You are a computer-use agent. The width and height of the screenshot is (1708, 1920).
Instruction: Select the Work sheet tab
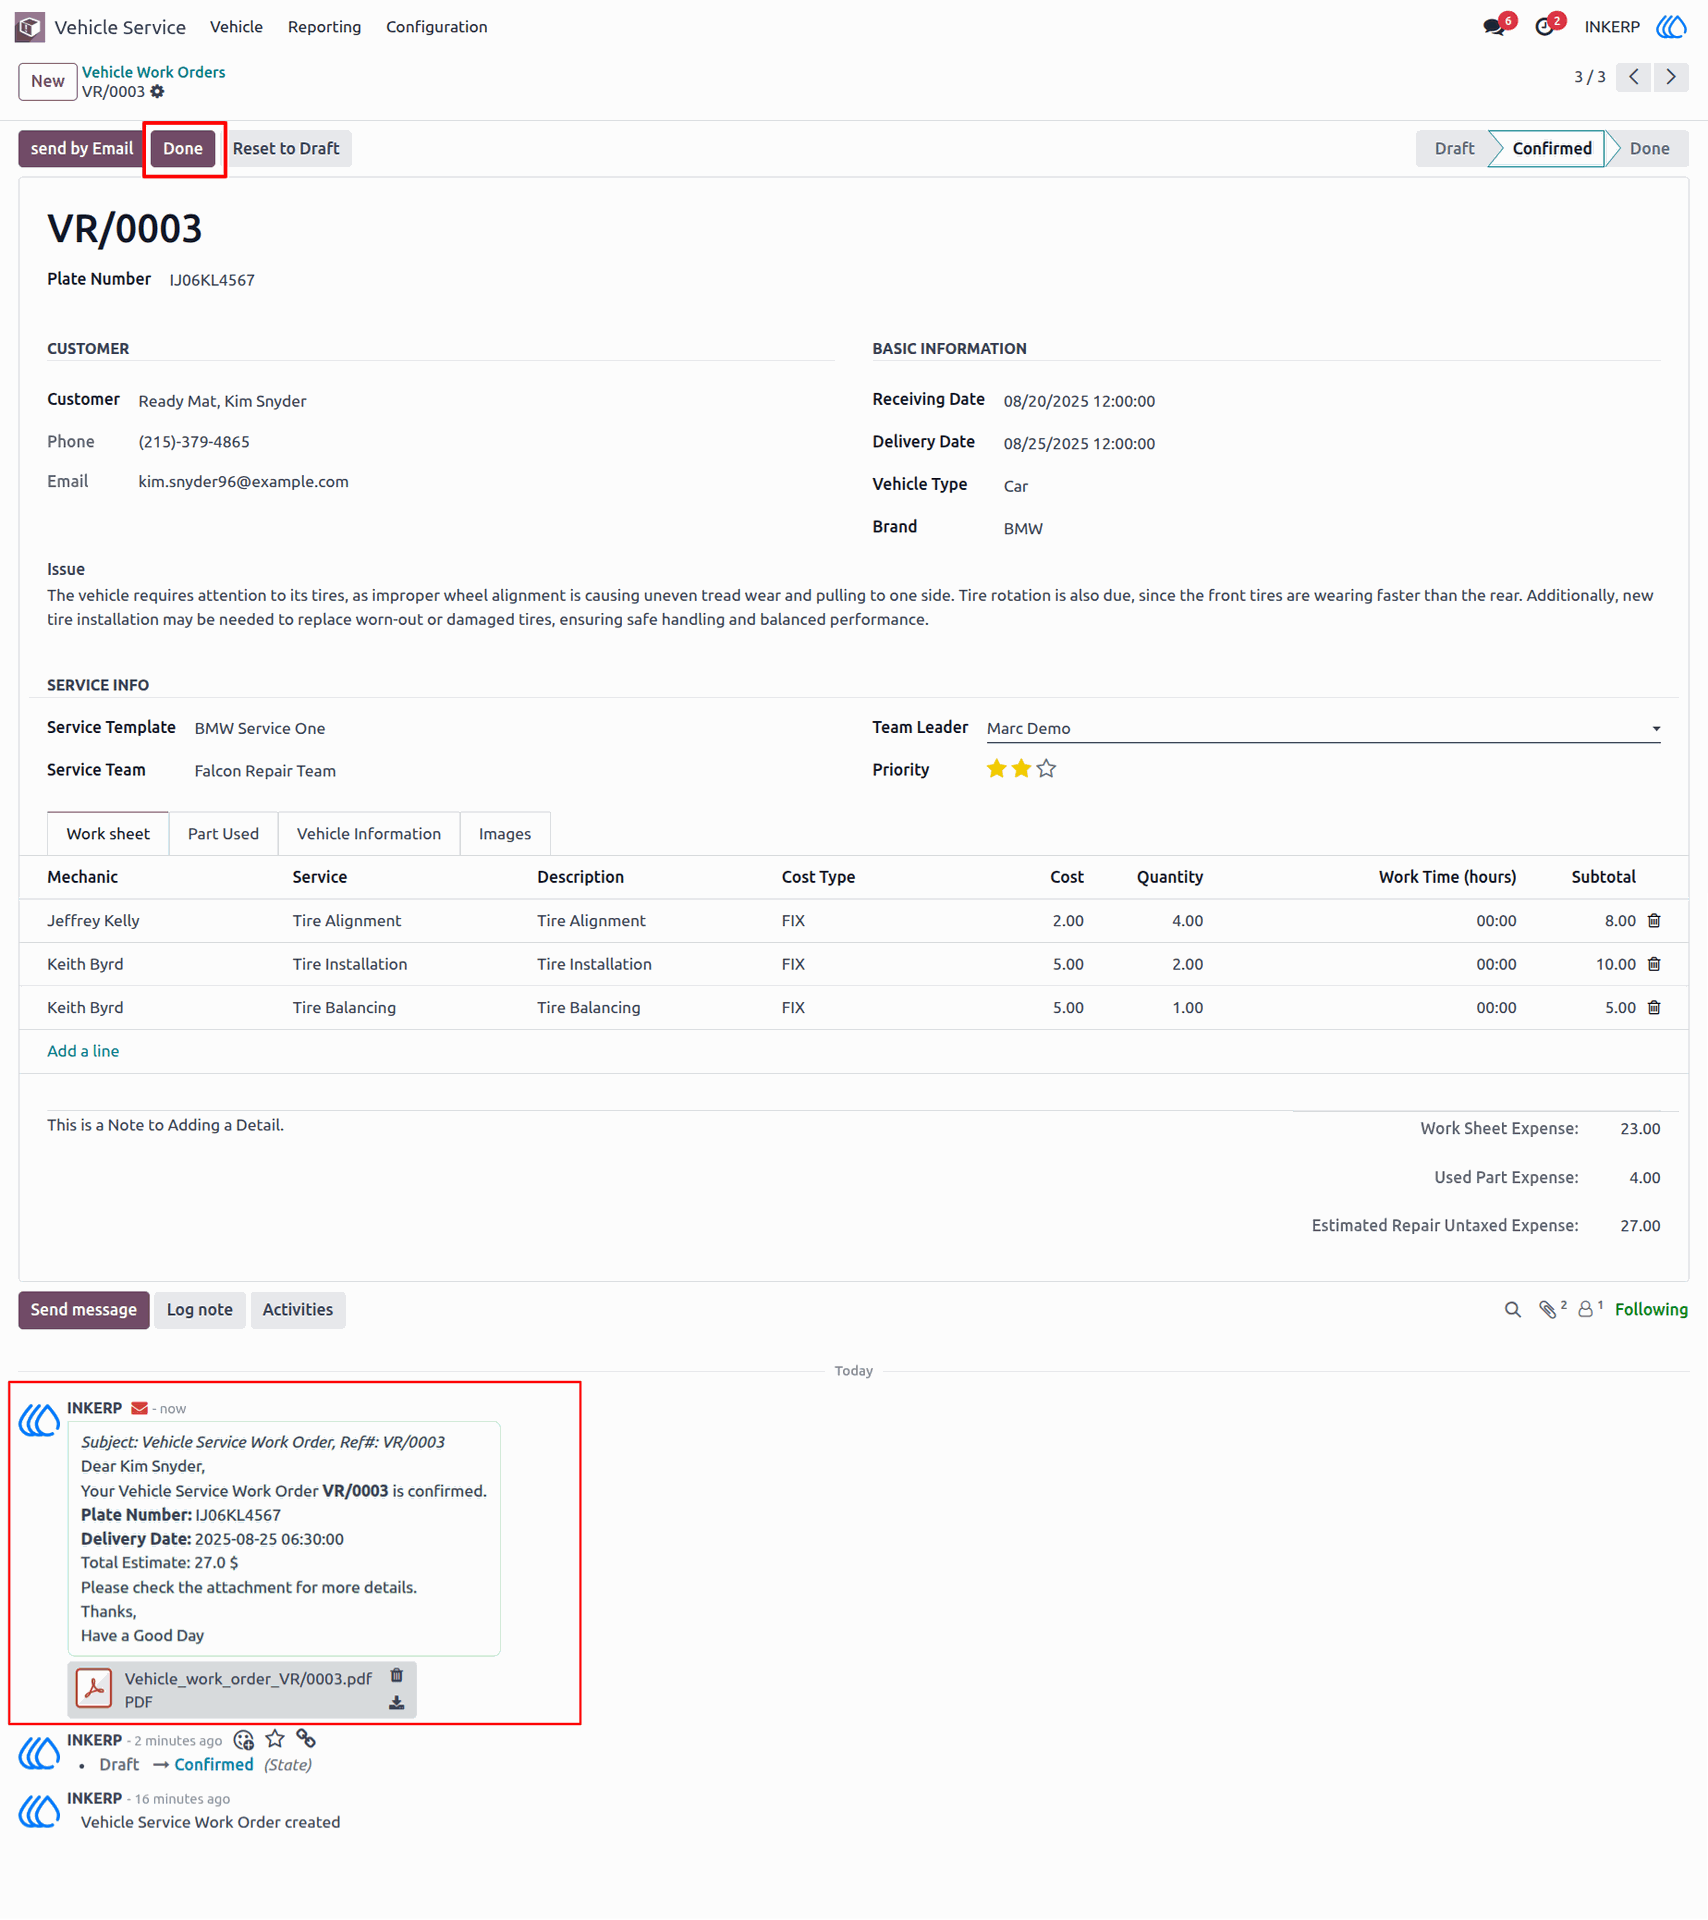108,834
